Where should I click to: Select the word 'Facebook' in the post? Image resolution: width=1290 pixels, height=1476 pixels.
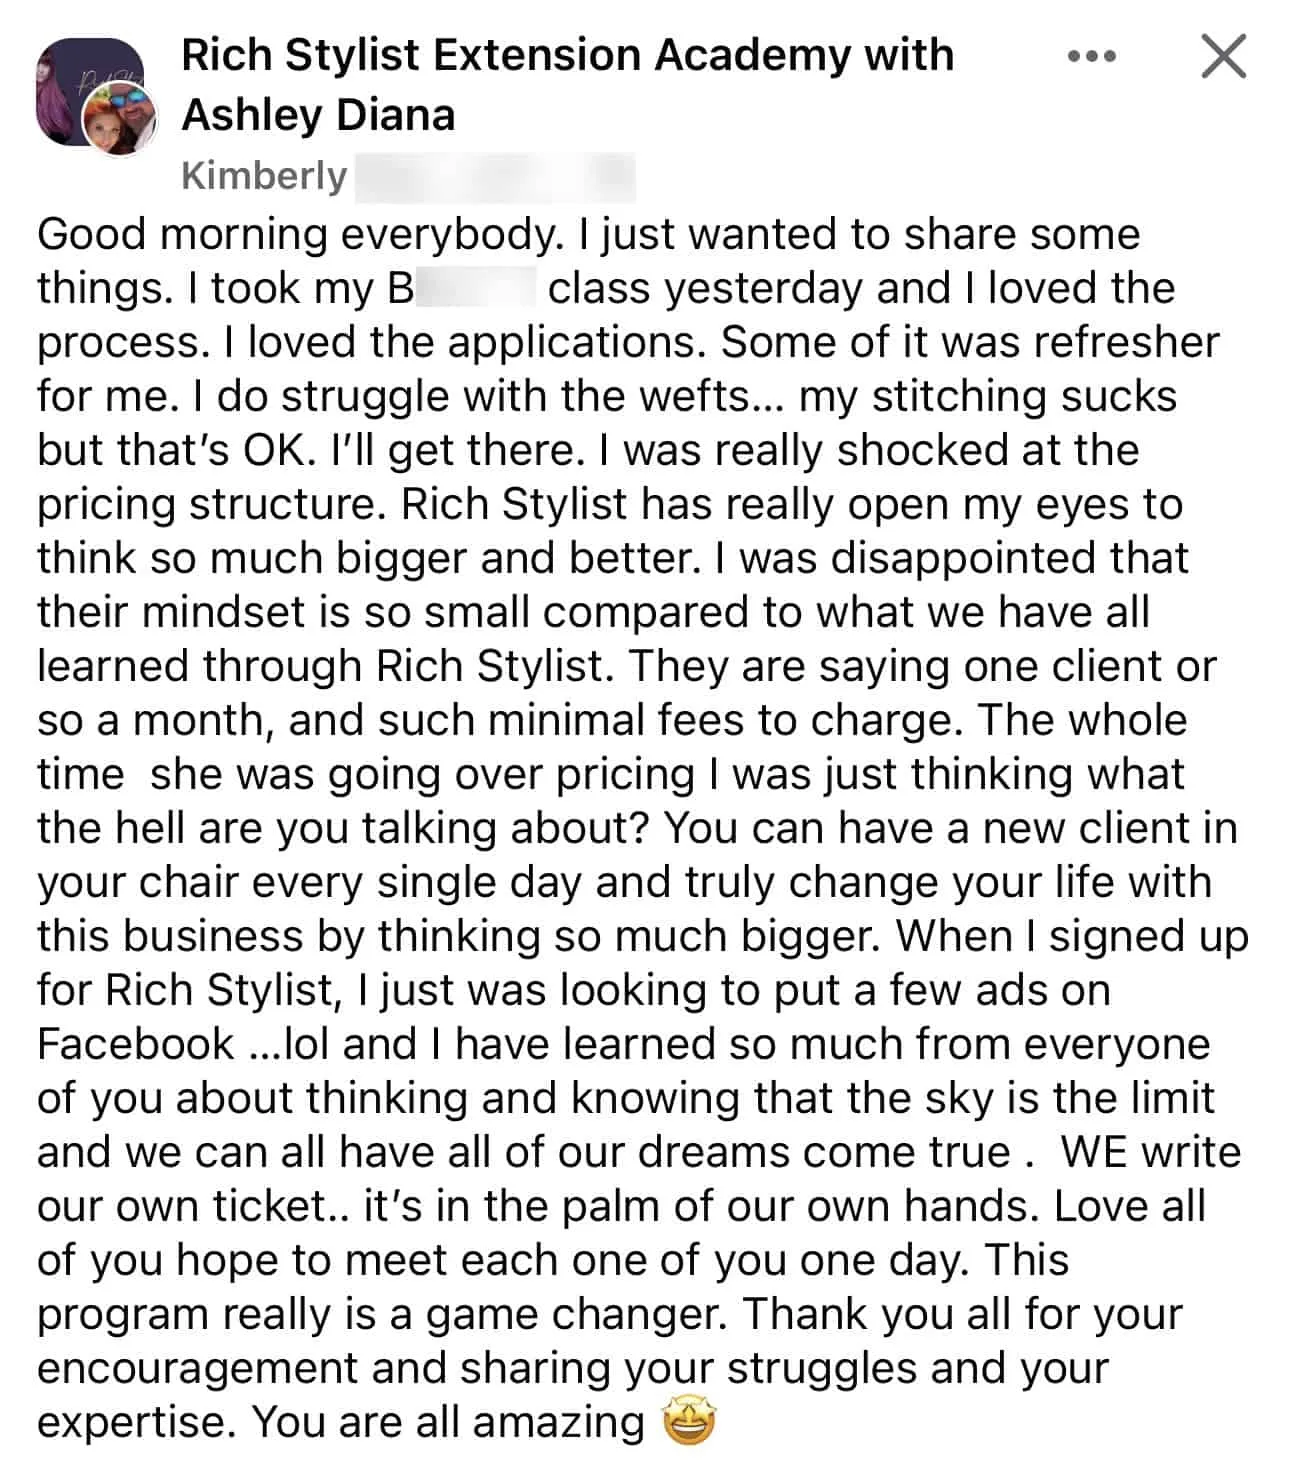(135, 1044)
